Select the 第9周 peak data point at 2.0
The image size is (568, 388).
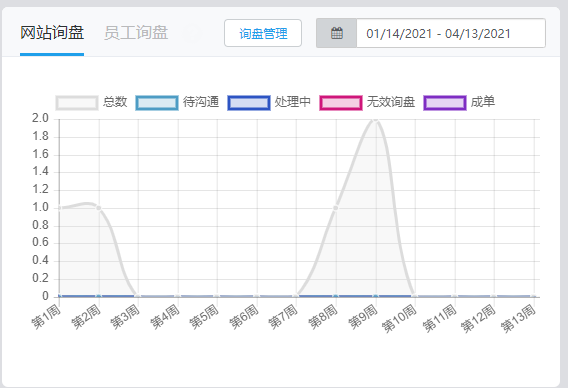(x=375, y=119)
